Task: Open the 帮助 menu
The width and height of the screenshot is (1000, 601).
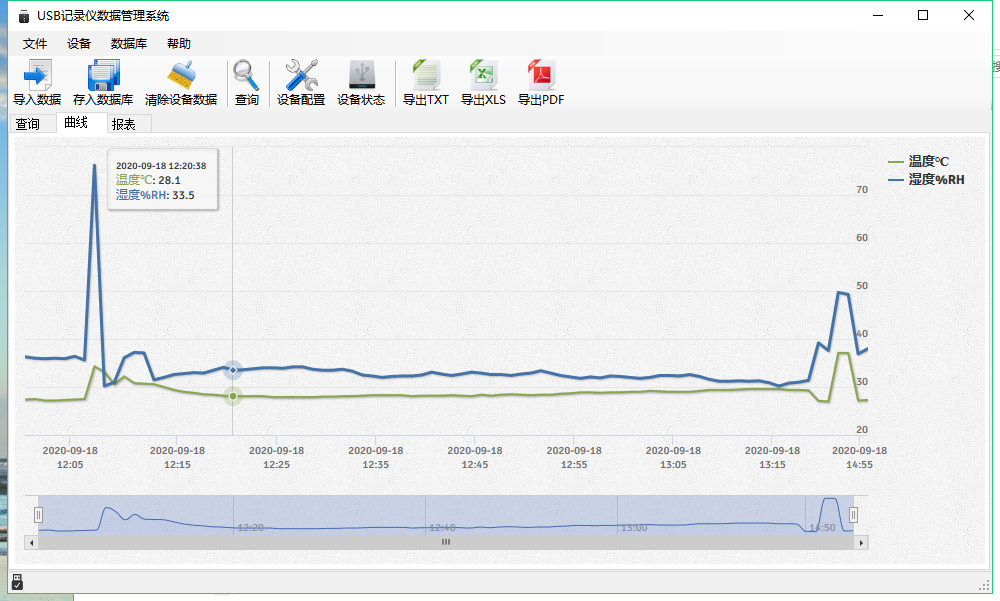Action: 179,43
